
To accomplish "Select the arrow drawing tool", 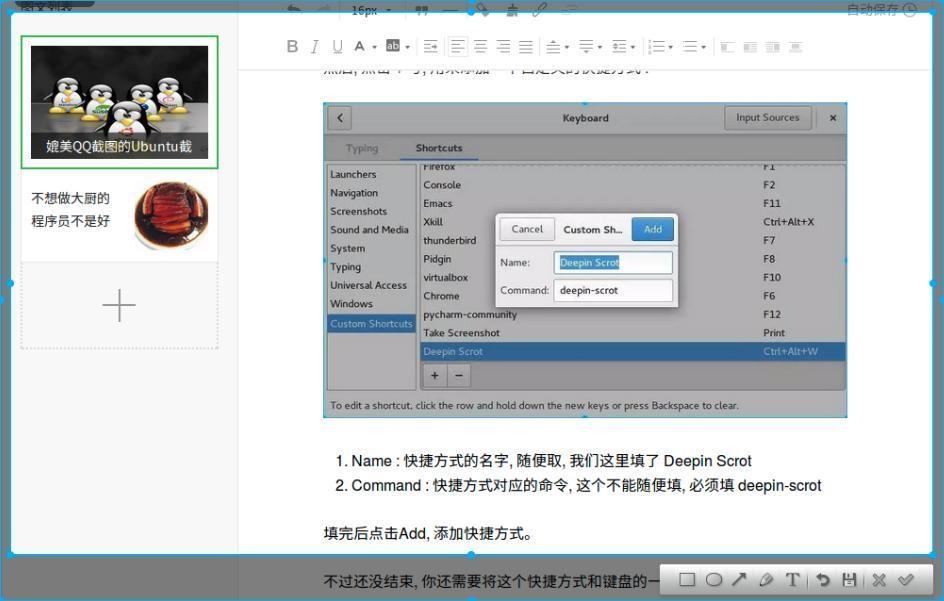I will click(739, 580).
